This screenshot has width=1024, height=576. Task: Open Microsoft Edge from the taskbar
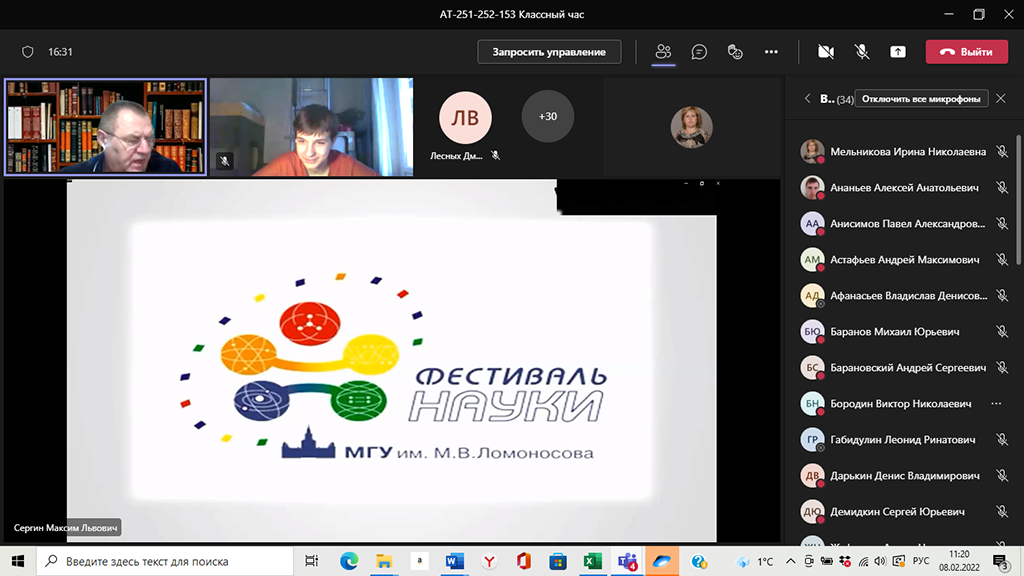(x=349, y=561)
